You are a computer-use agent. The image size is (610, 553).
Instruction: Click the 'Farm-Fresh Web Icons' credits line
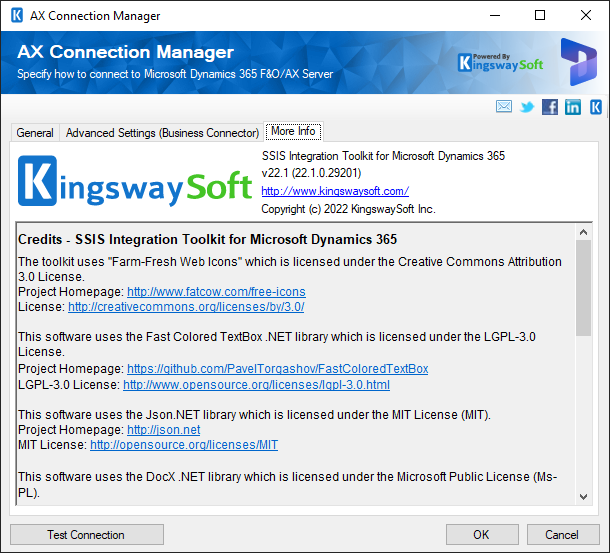click(290, 269)
